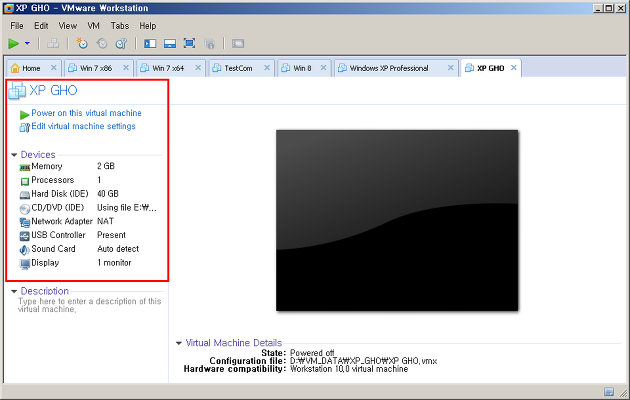
Task: Take a snapshot using the toolbar icon
Action: (x=82, y=43)
